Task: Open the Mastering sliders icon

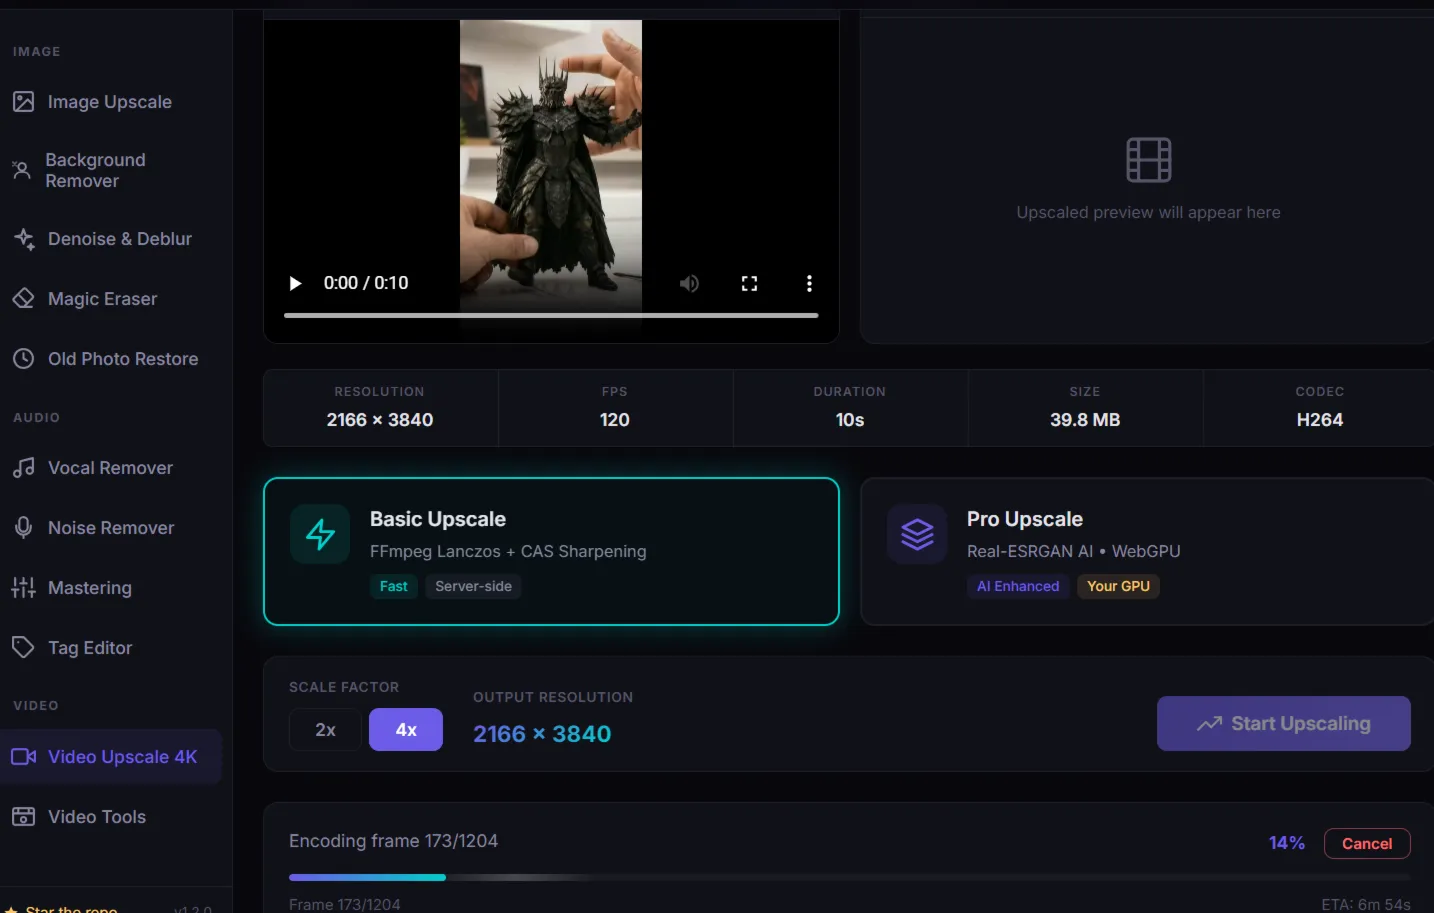Action: coord(24,588)
